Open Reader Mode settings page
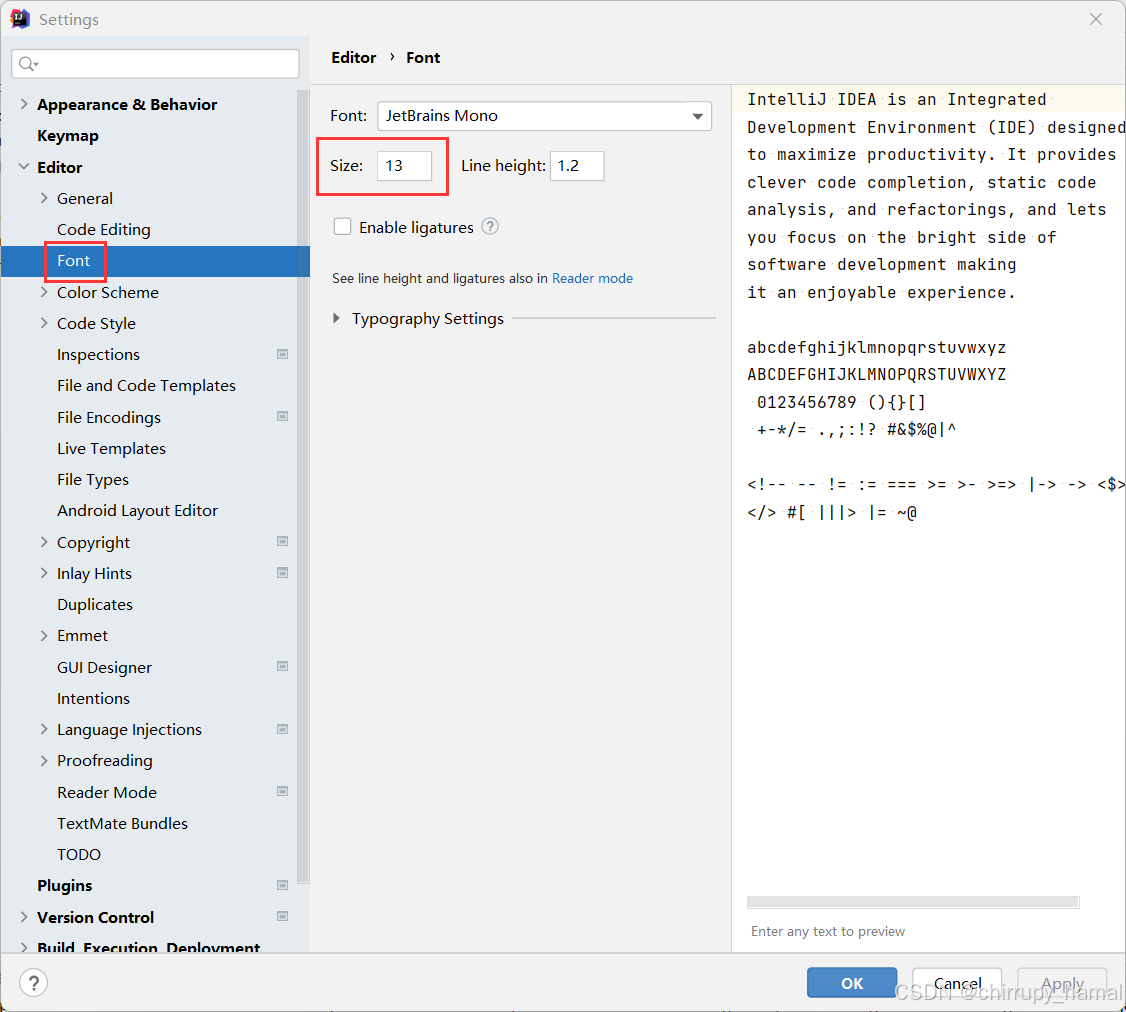This screenshot has width=1126, height=1012. pos(106,792)
